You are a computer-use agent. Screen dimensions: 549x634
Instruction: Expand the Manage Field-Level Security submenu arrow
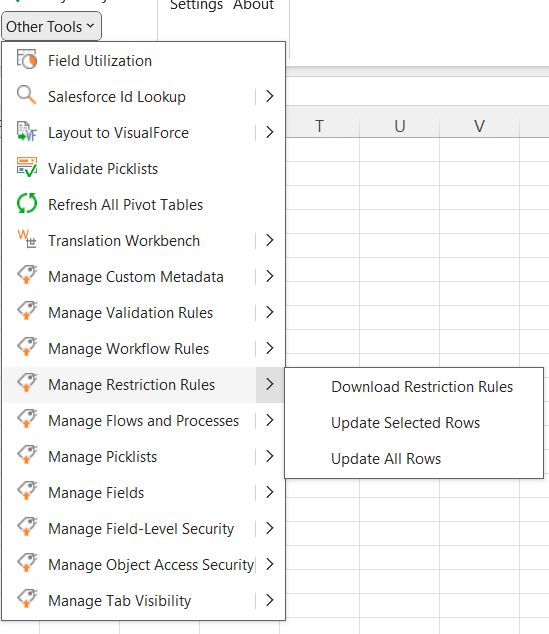click(270, 528)
